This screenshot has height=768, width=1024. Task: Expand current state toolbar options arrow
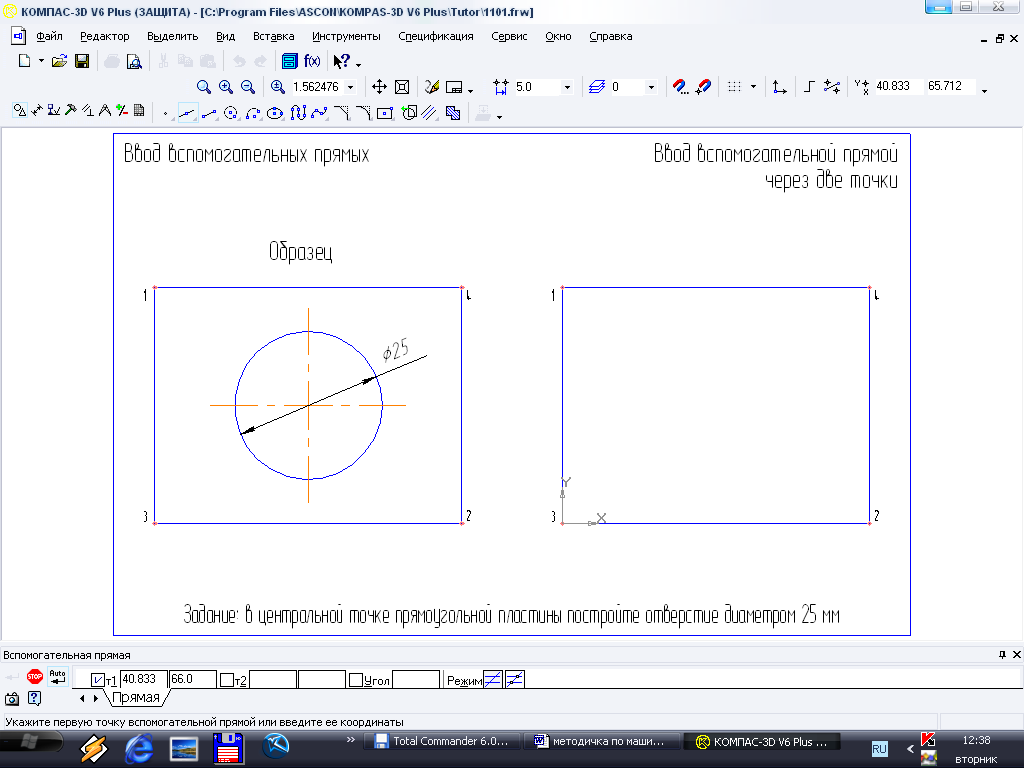tap(984, 91)
